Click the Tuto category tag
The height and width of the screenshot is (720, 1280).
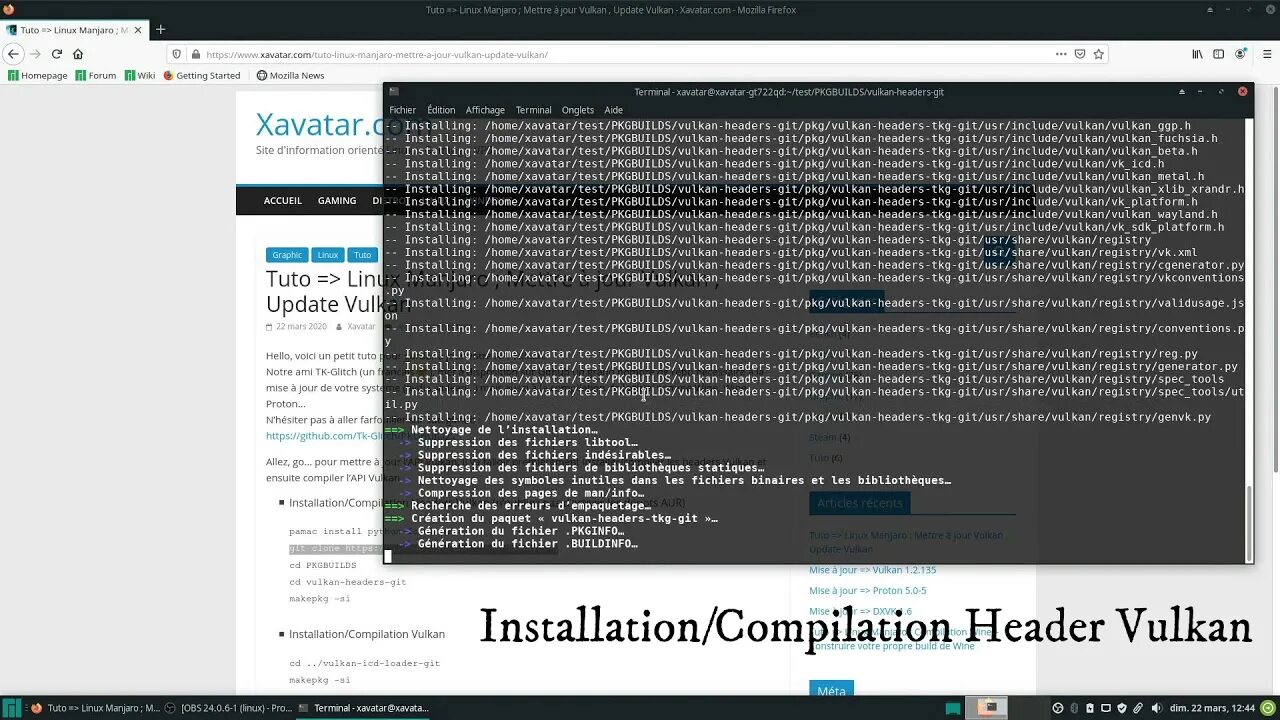tap(362, 255)
